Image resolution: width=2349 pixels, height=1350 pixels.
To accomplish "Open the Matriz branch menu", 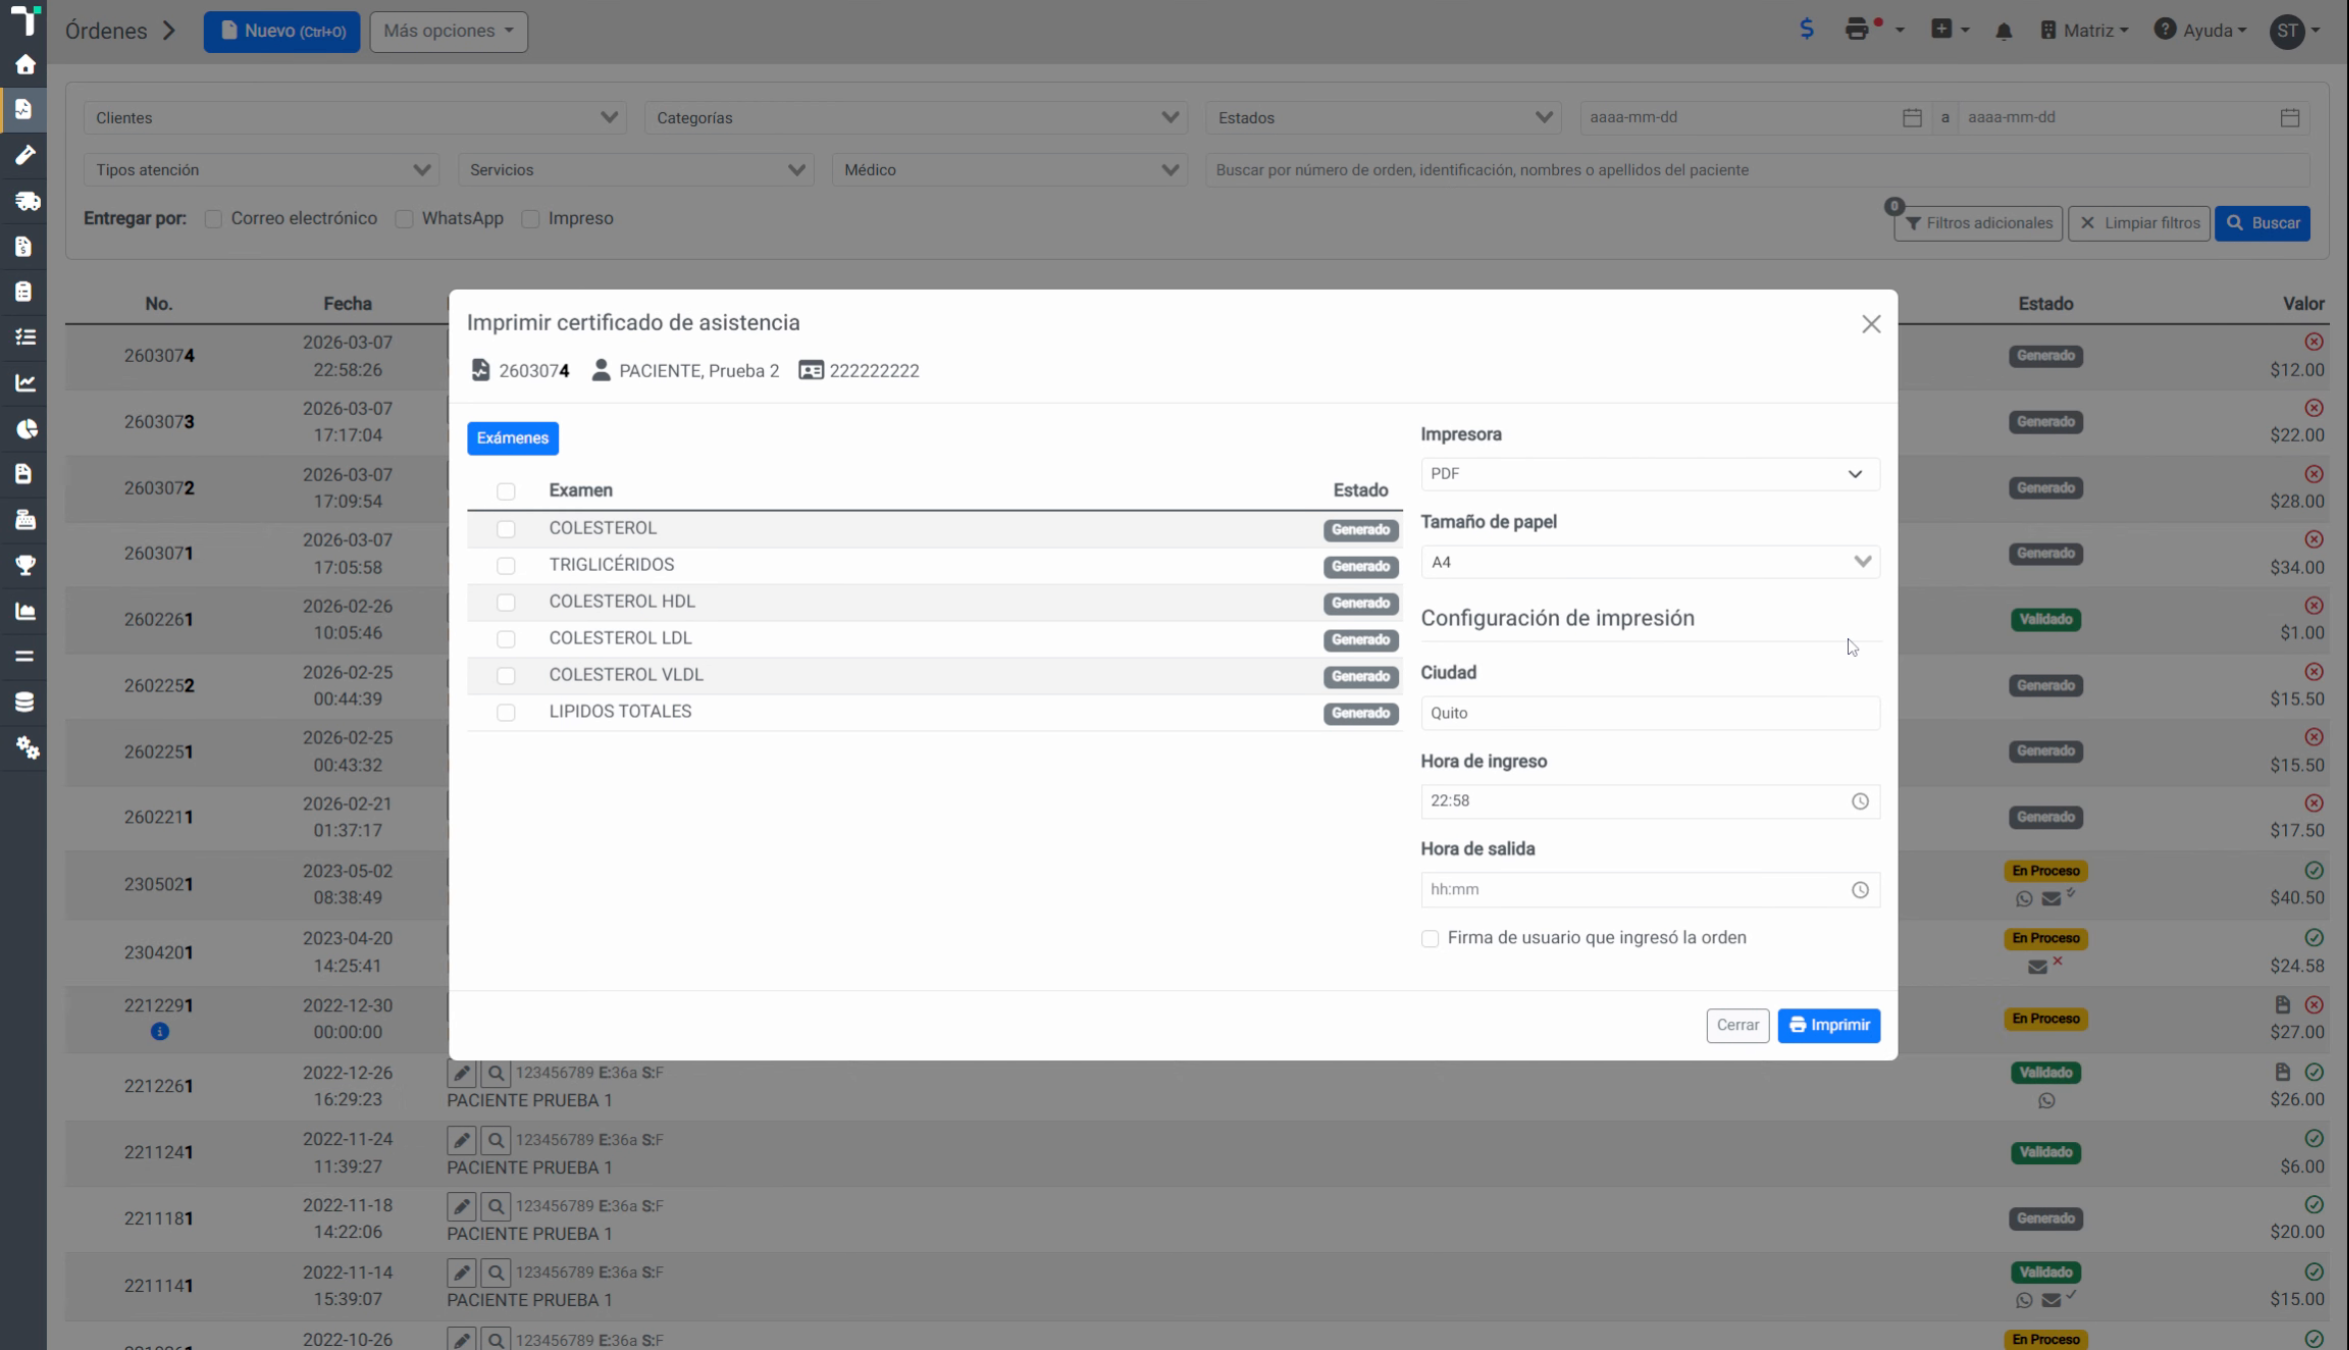I will click(x=2084, y=31).
